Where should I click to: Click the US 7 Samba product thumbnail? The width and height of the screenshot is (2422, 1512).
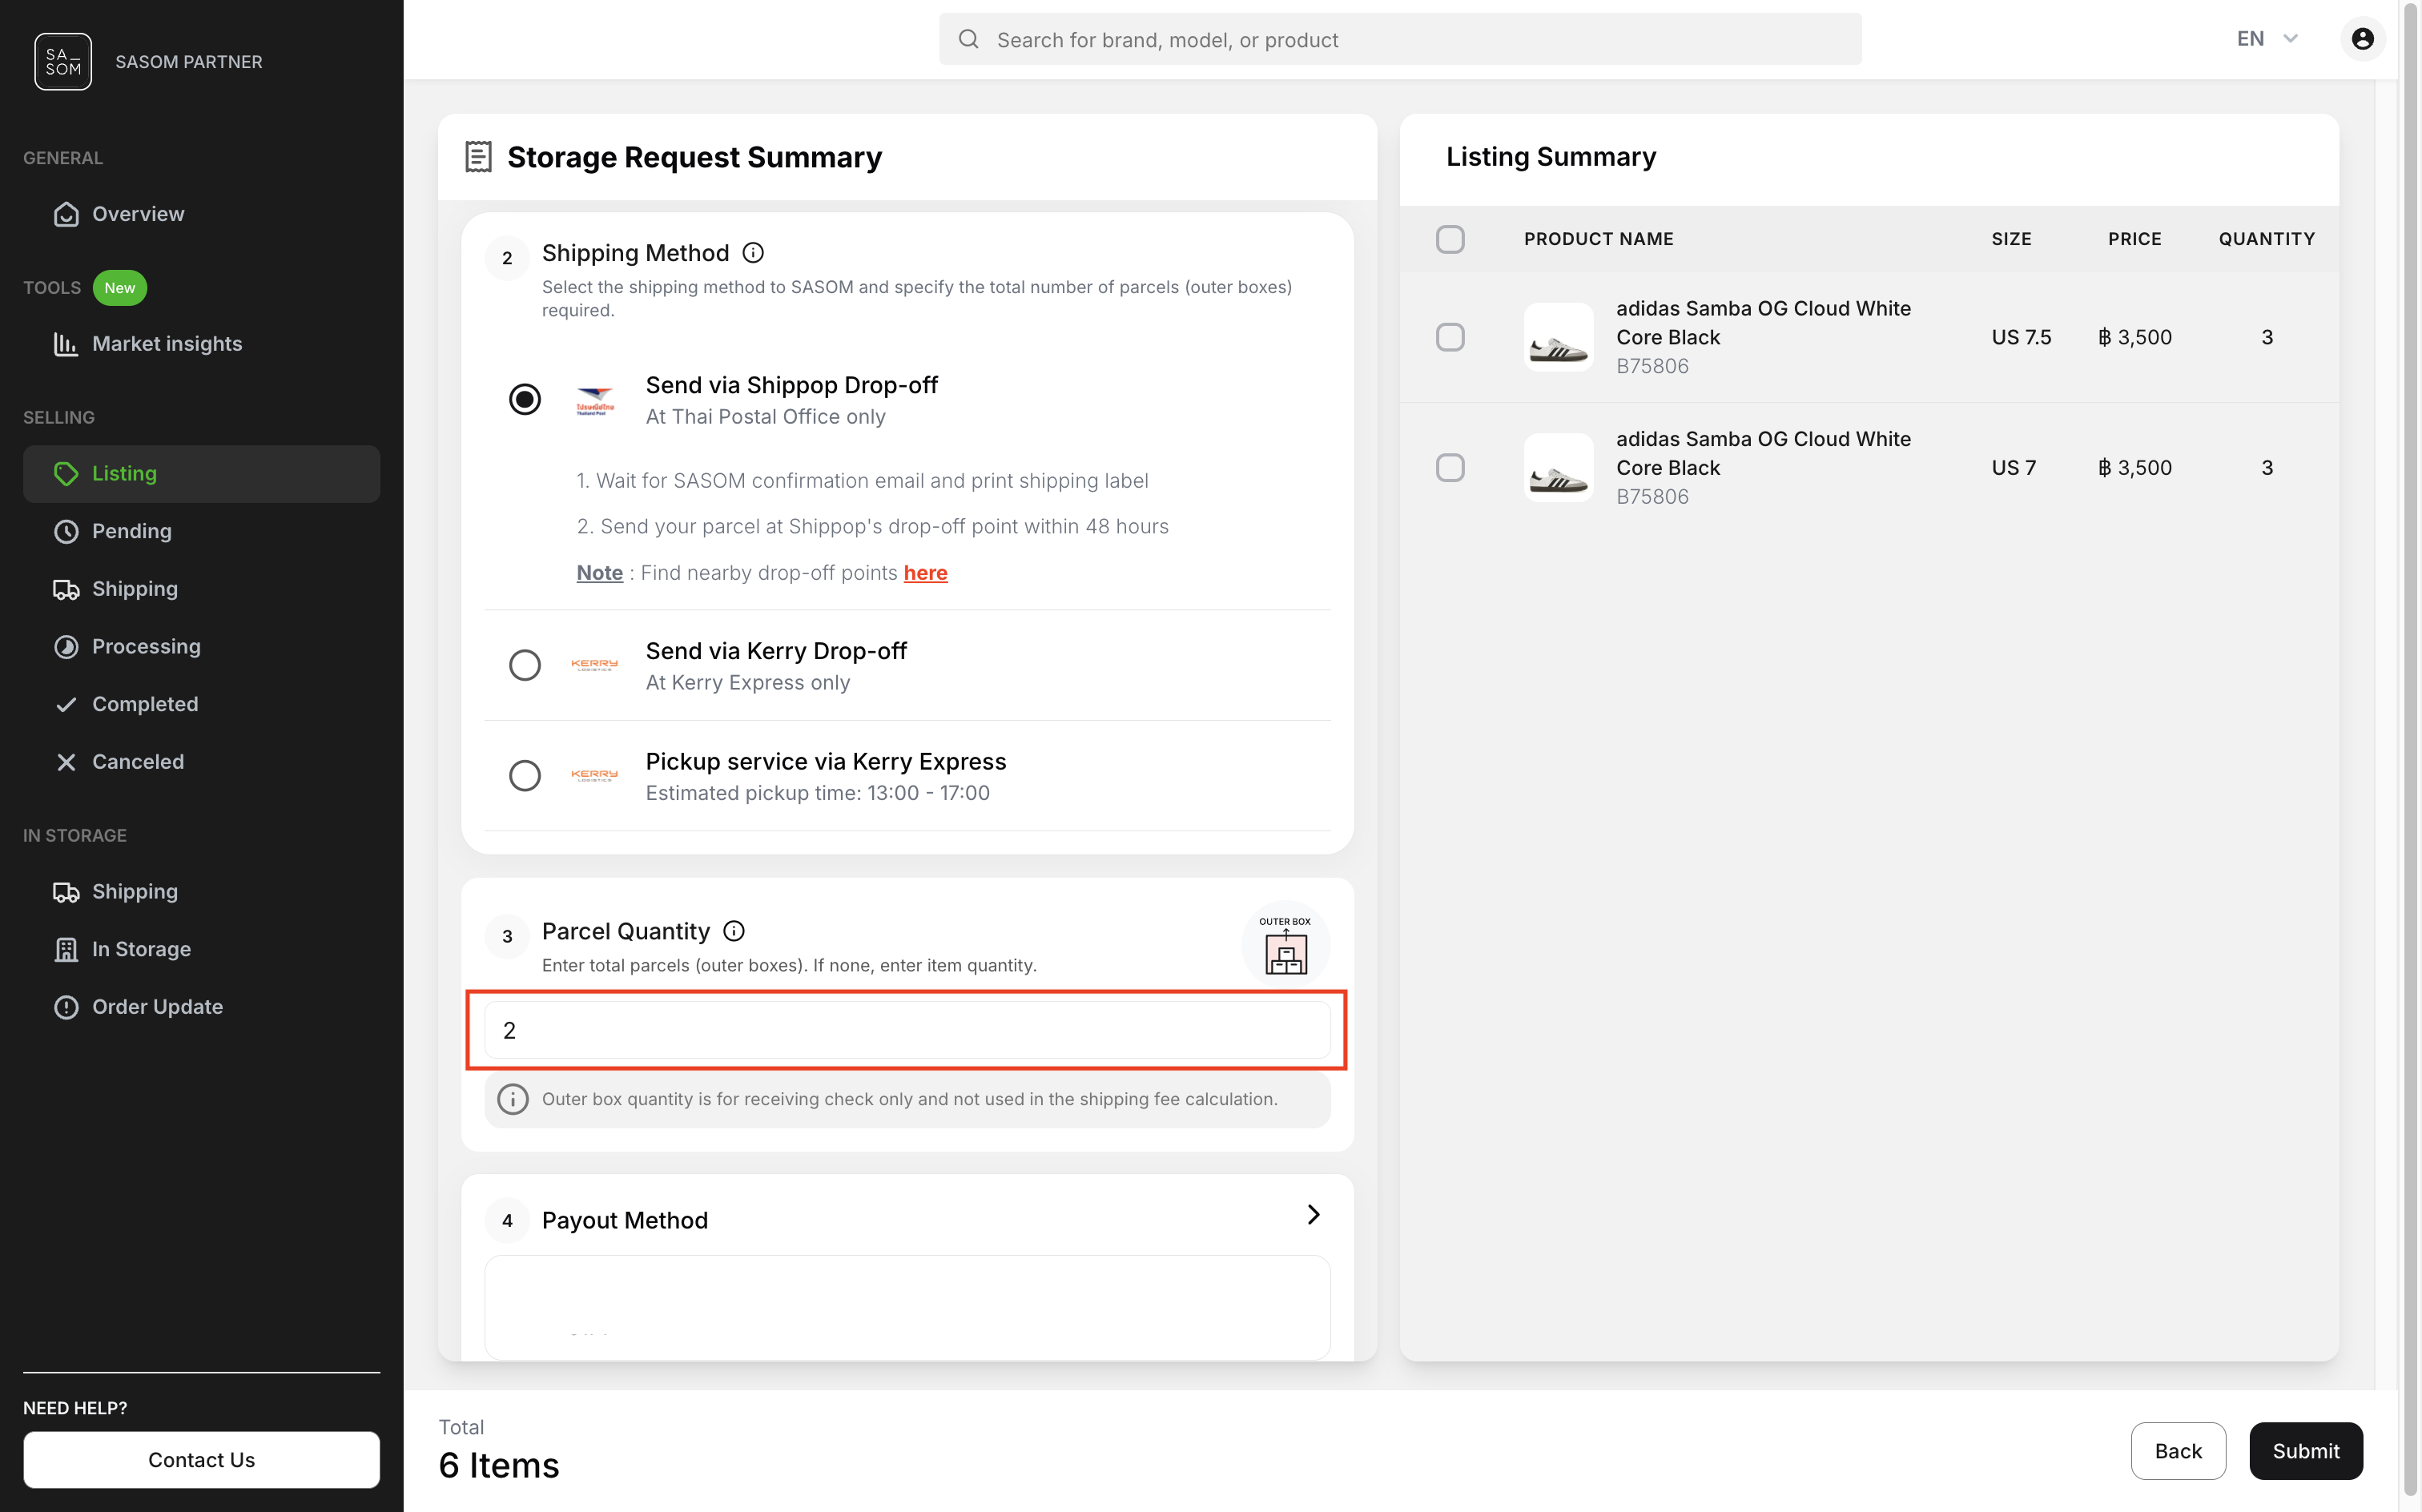pos(1558,468)
